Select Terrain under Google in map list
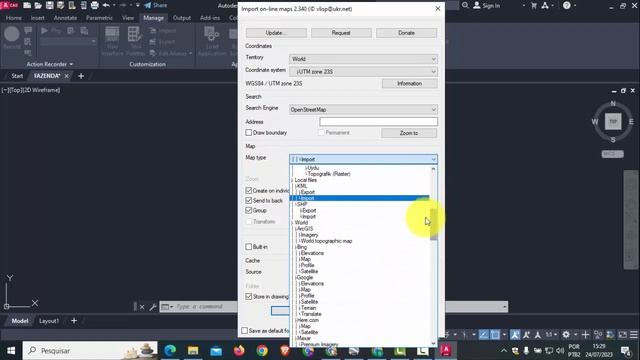640x360 pixels. [309, 308]
